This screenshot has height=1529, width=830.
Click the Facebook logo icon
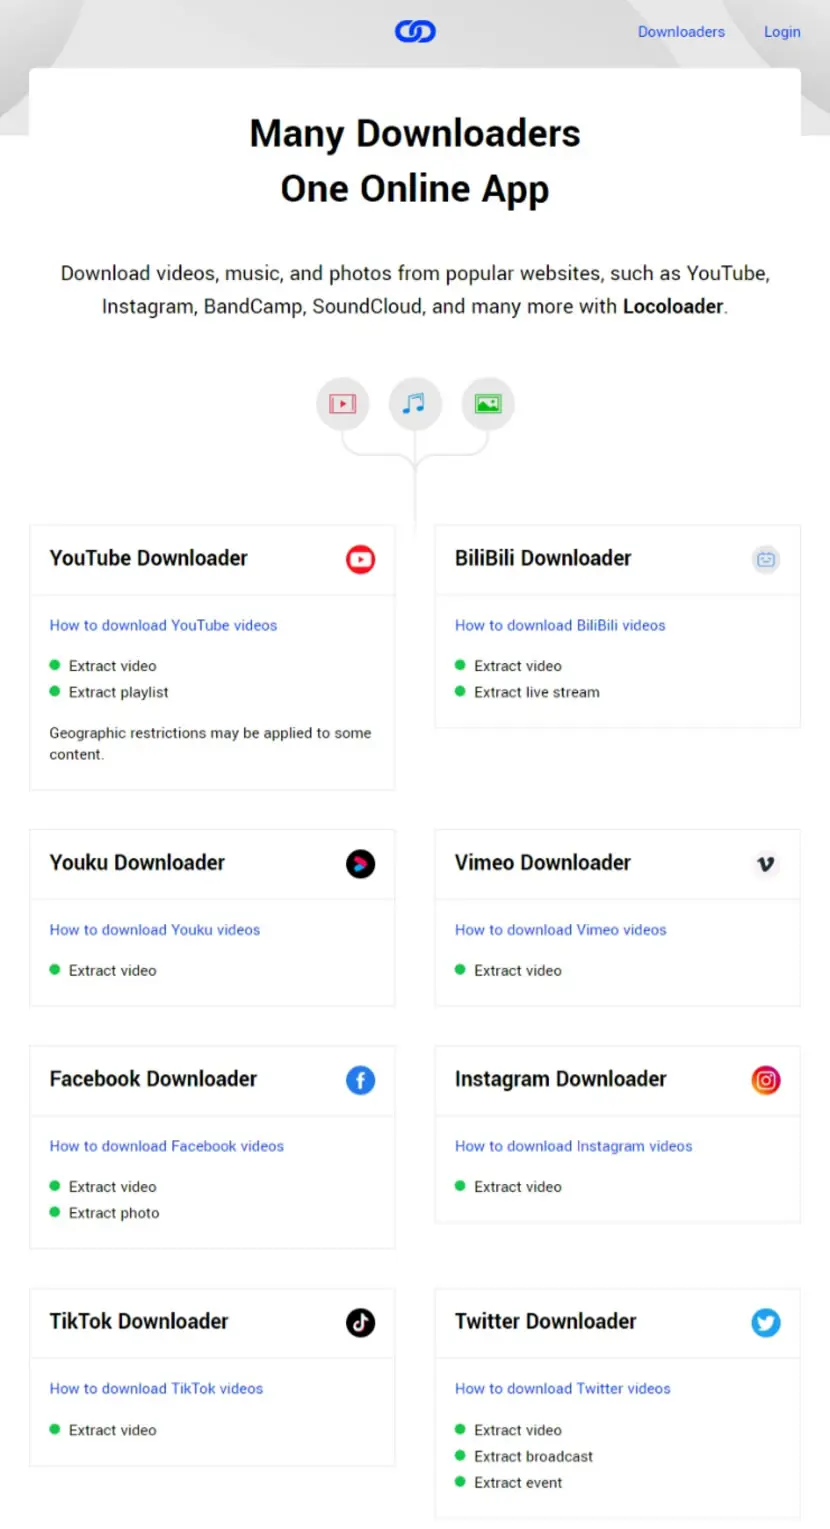tap(361, 1080)
